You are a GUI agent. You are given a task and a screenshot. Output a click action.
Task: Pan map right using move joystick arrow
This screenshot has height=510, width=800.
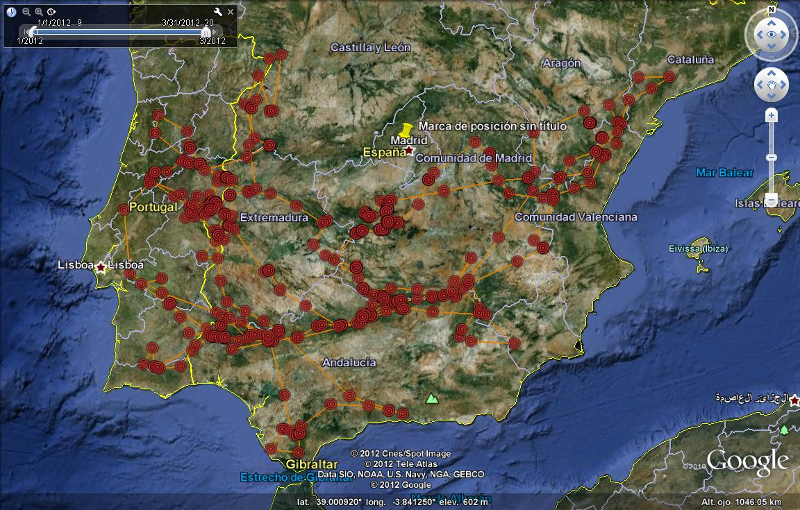pyautogui.click(x=784, y=85)
